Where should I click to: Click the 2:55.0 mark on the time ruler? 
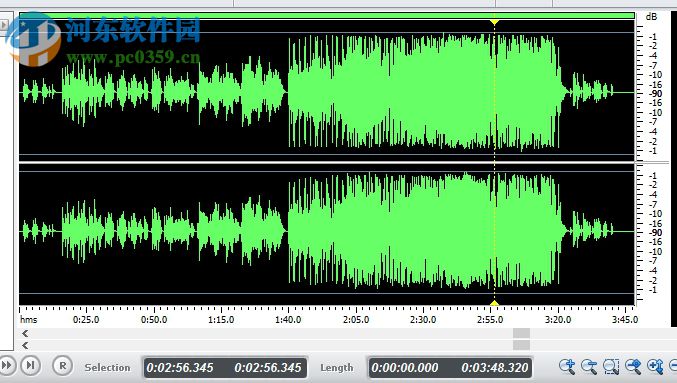pos(490,320)
